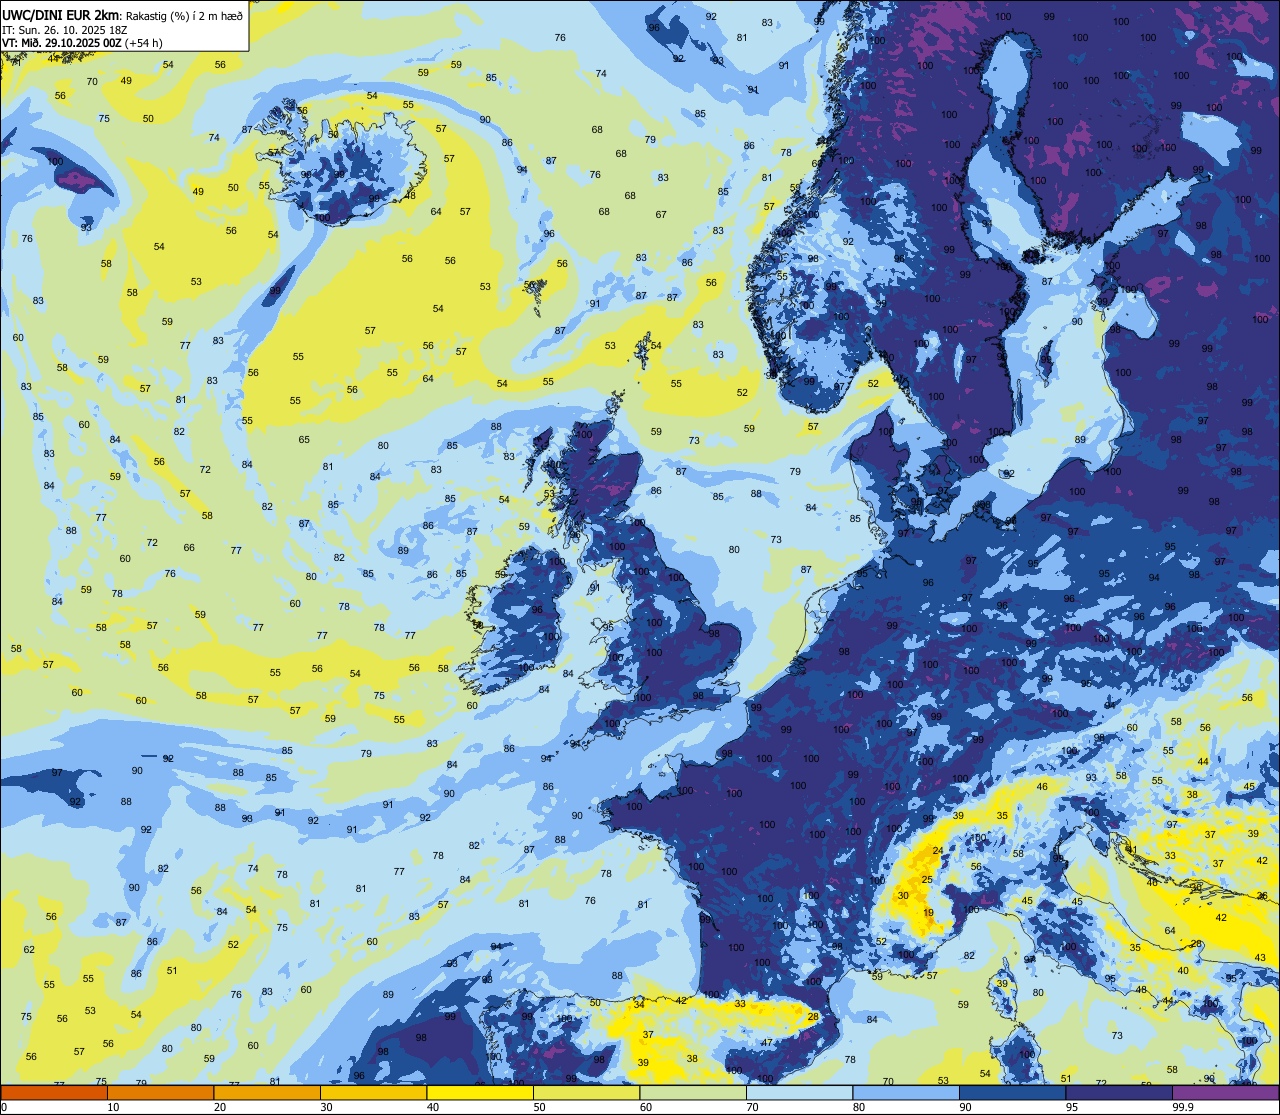1280x1115 pixels.
Task: Click the golden 30–40 legend swatch
Action: coord(373,1092)
